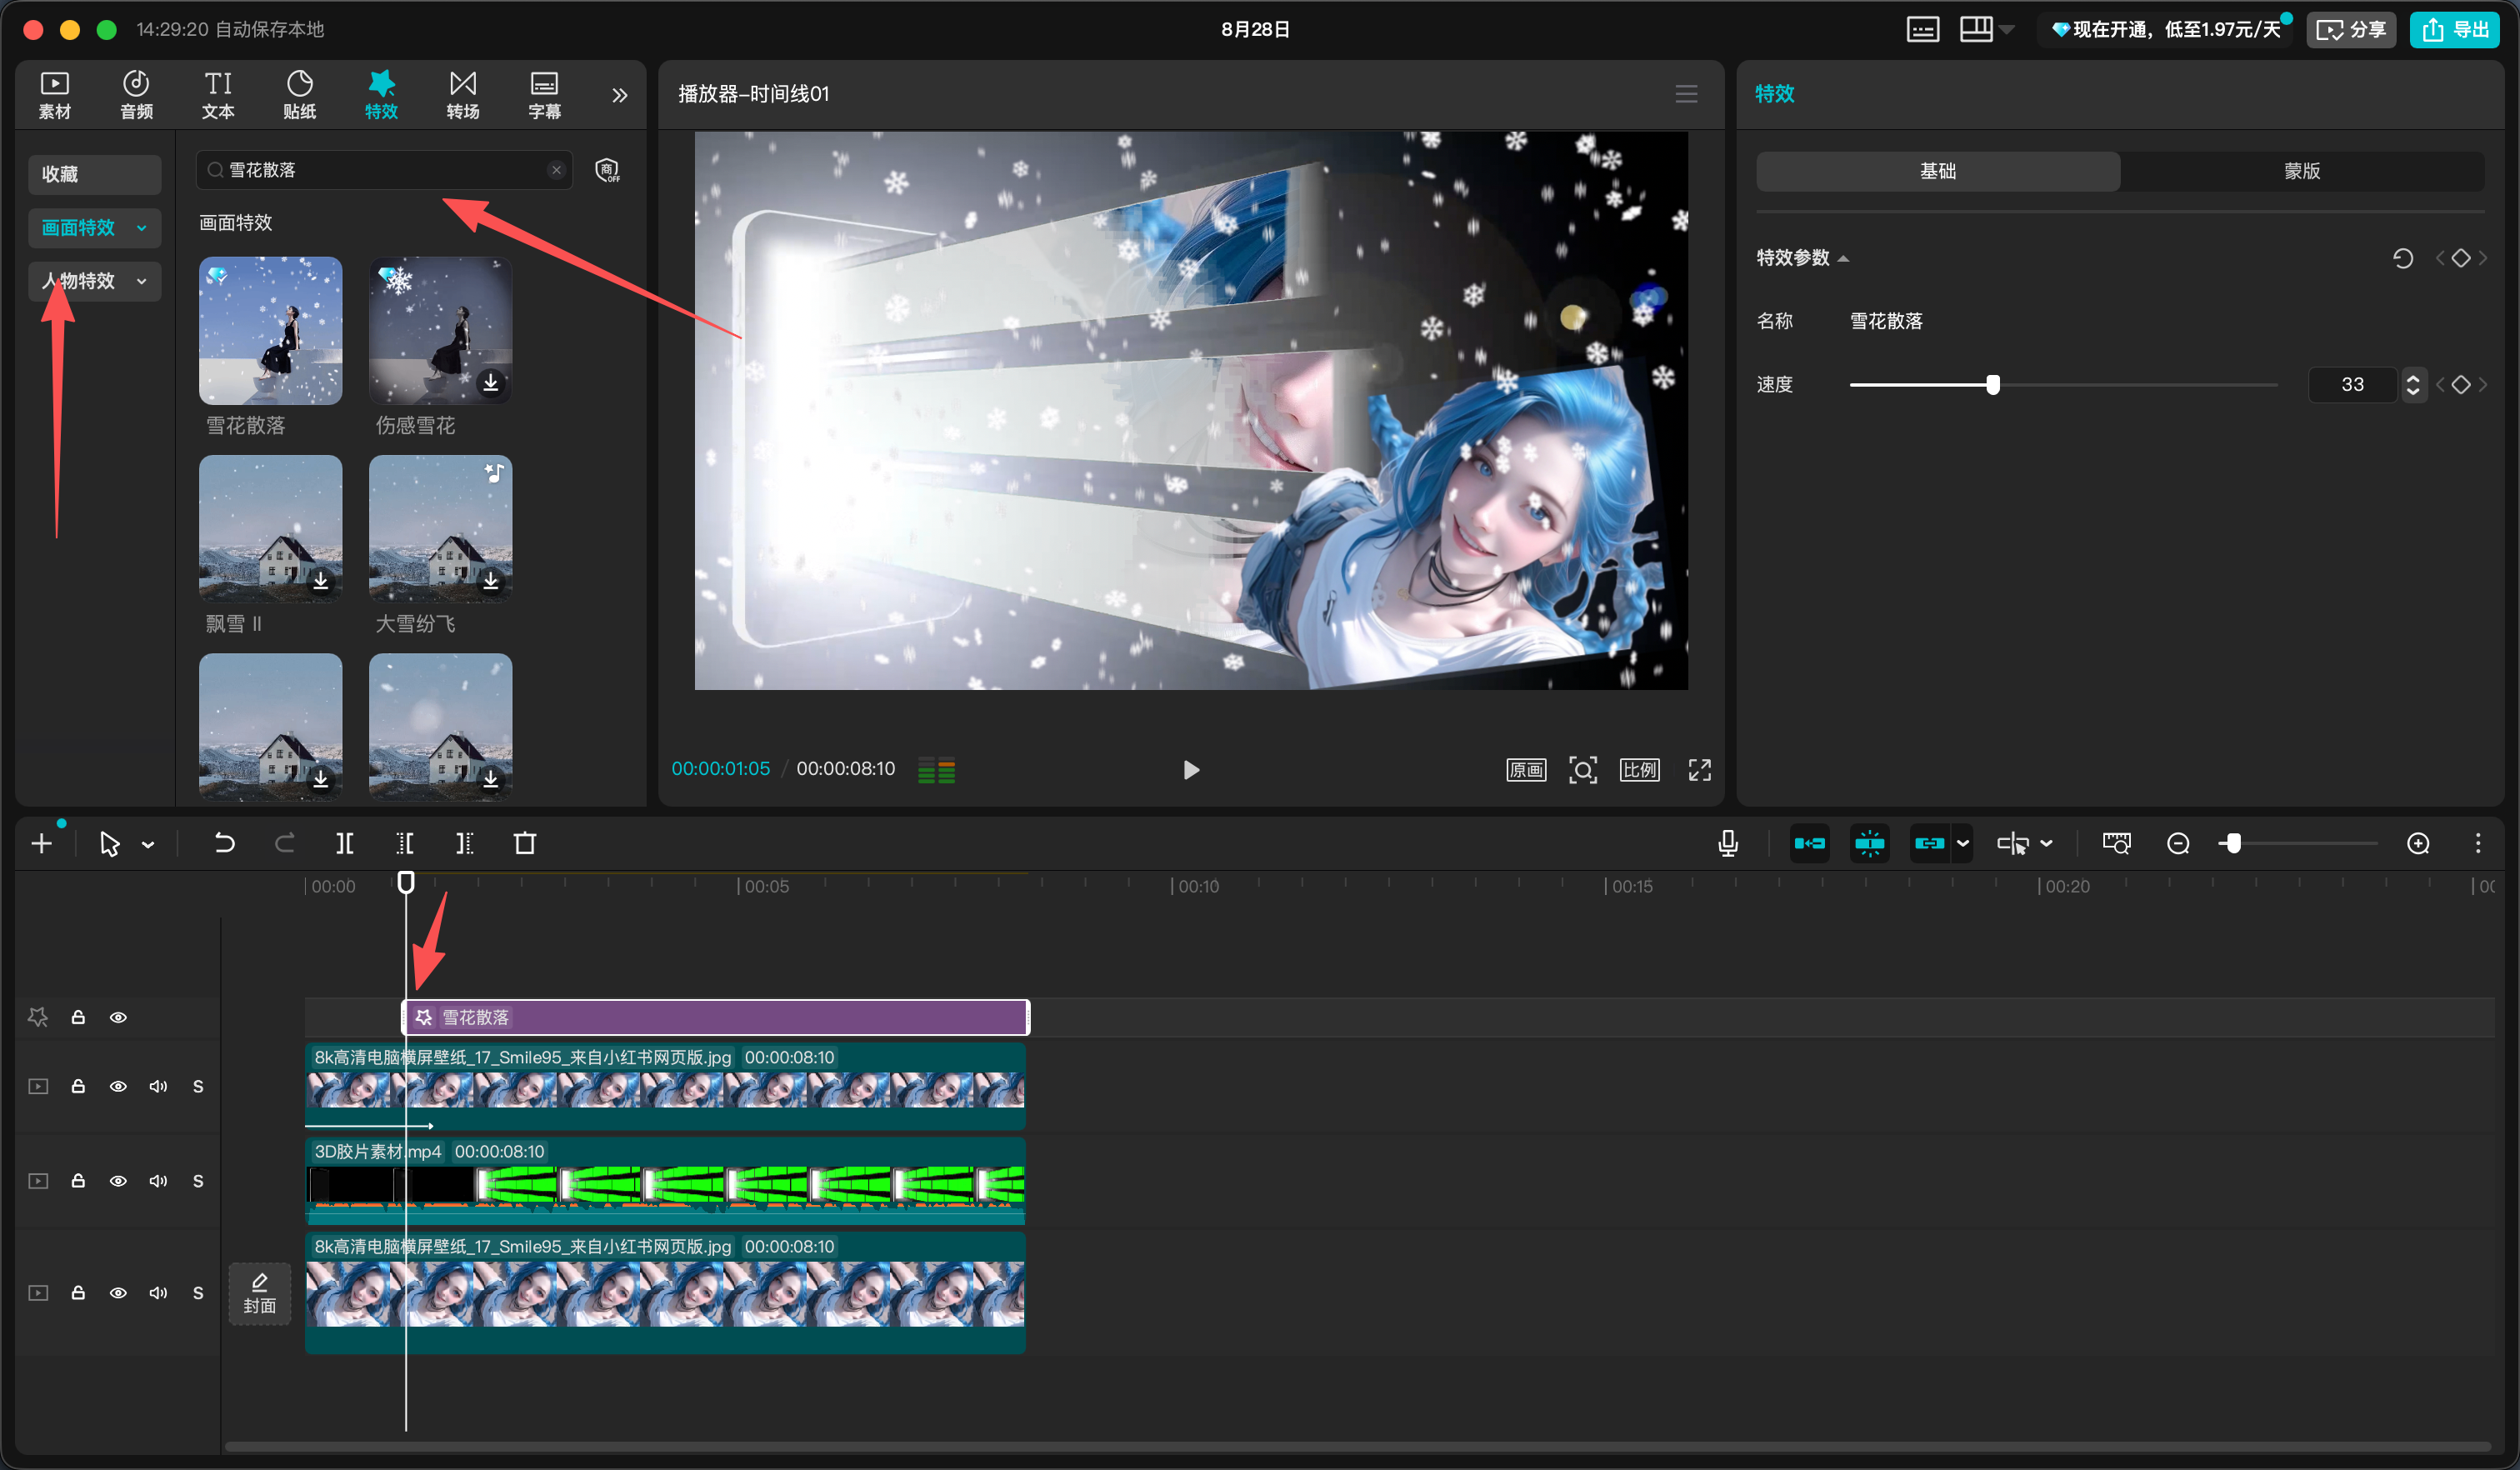
Task: Start voice-over recording with microphone icon
Action: point(1727,843)
